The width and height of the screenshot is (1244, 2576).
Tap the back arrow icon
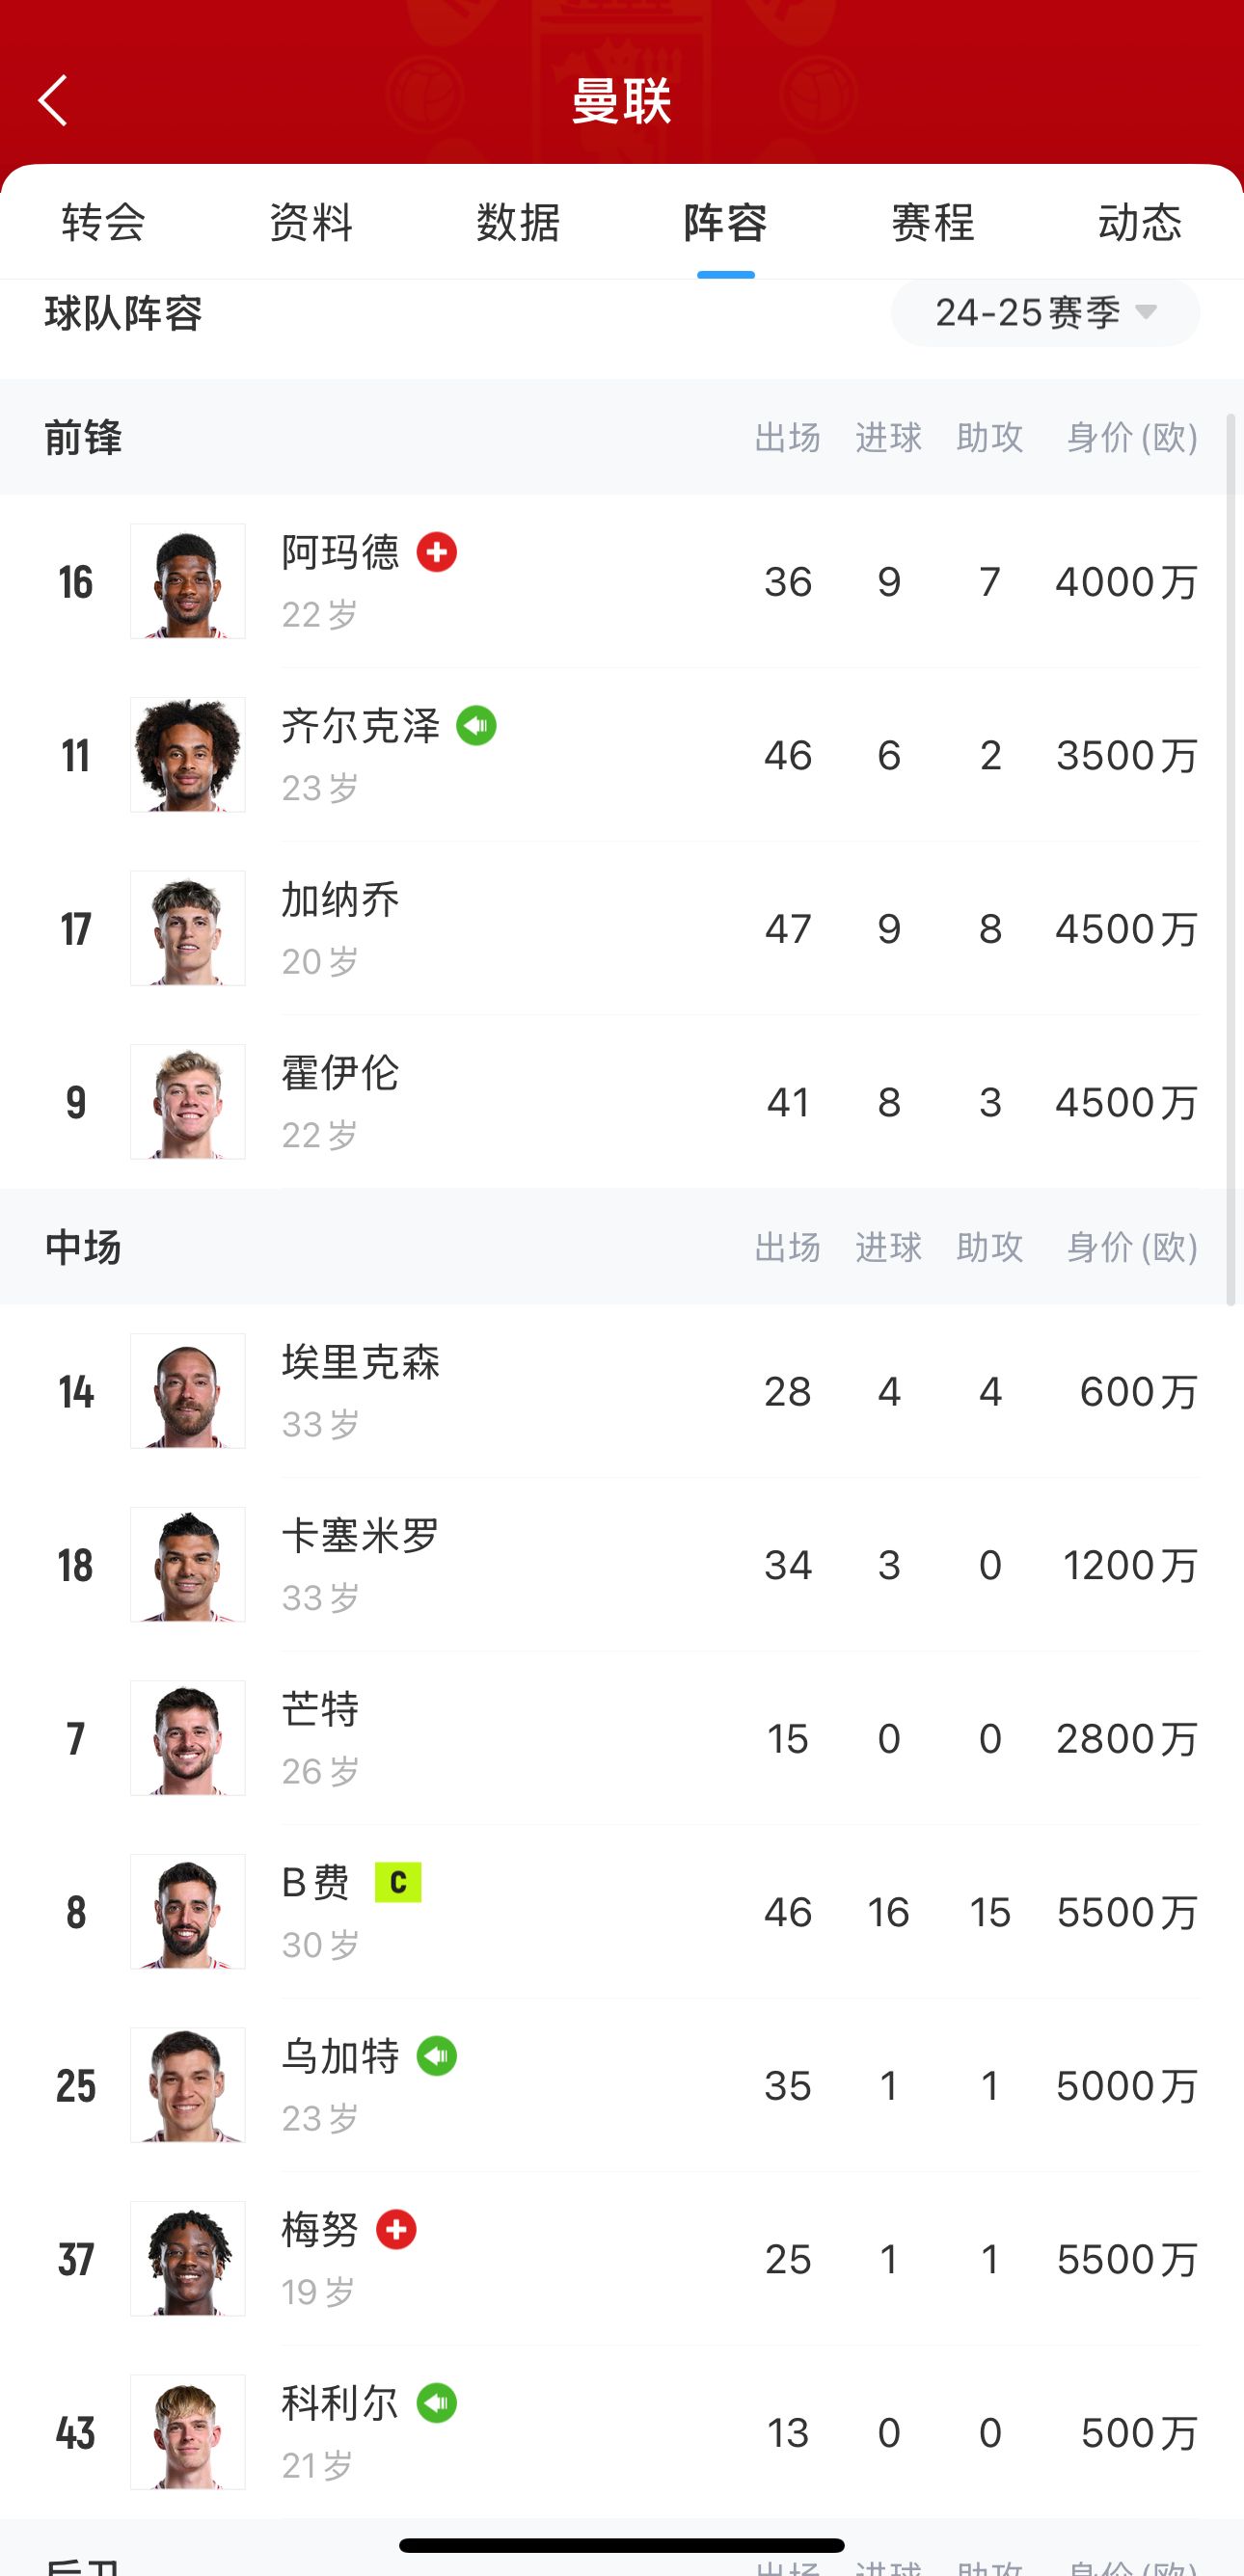click(x=53, y=100)
